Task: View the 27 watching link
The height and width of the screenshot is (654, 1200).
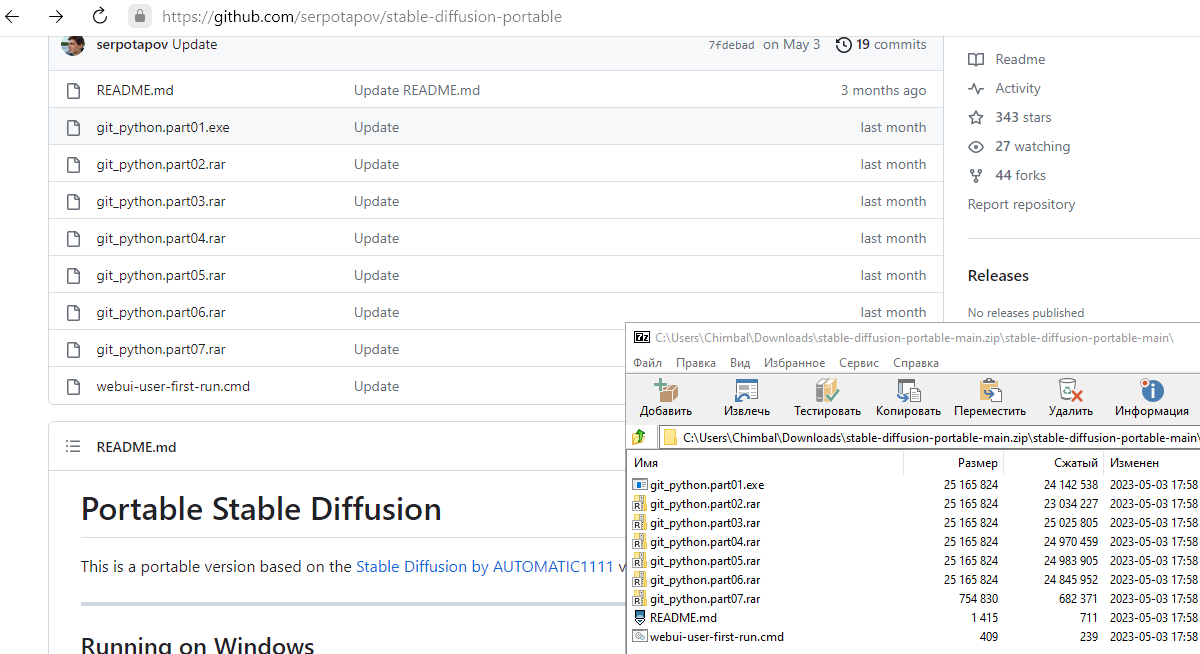Action: point(1019,146)
